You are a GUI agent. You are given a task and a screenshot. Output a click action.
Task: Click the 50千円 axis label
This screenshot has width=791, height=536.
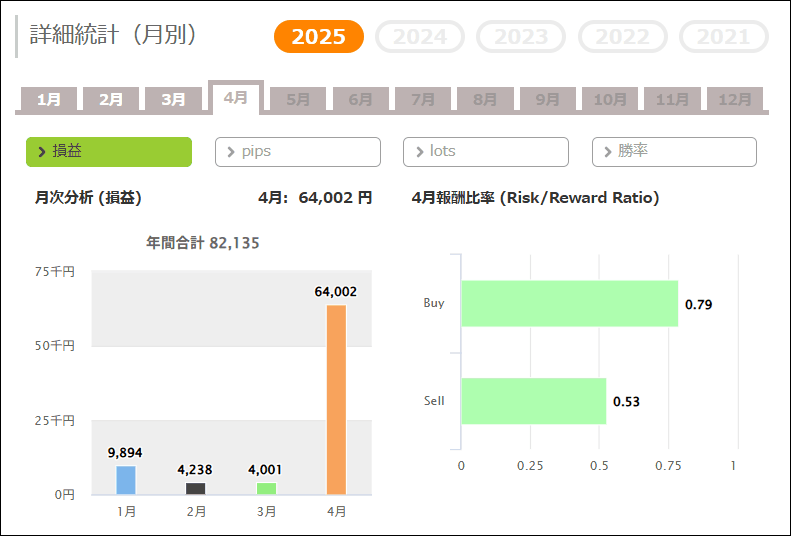click(55, 346)
